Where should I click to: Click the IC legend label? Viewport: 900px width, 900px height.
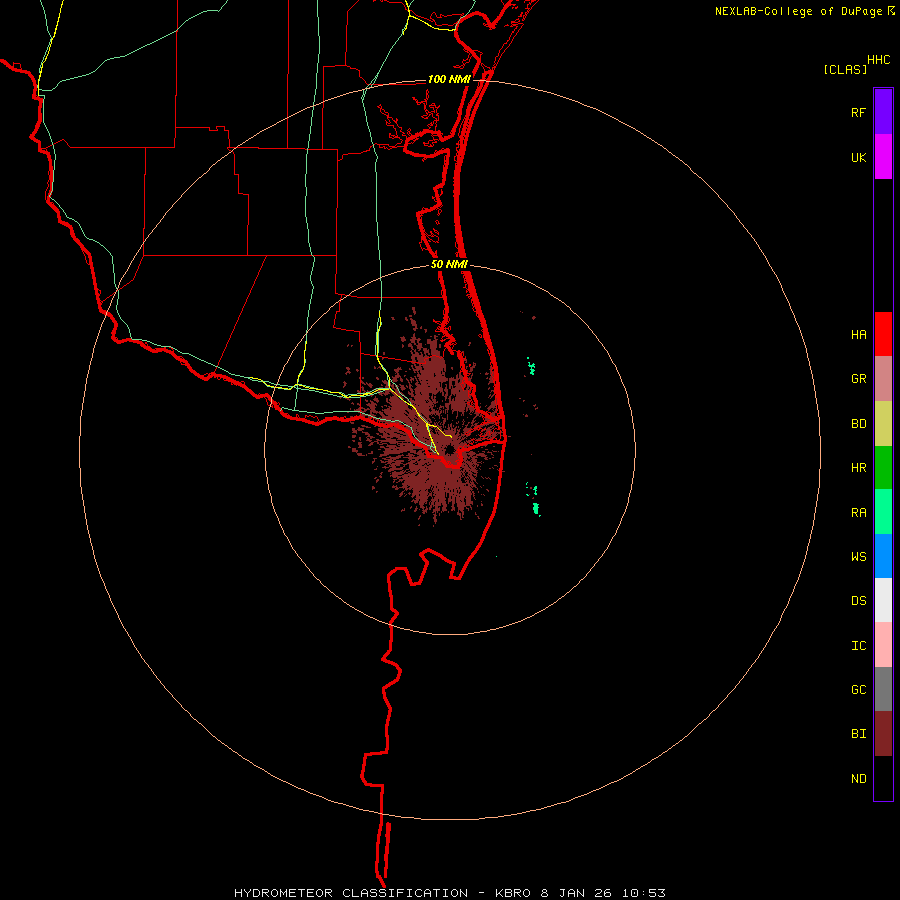click(858, 646)
